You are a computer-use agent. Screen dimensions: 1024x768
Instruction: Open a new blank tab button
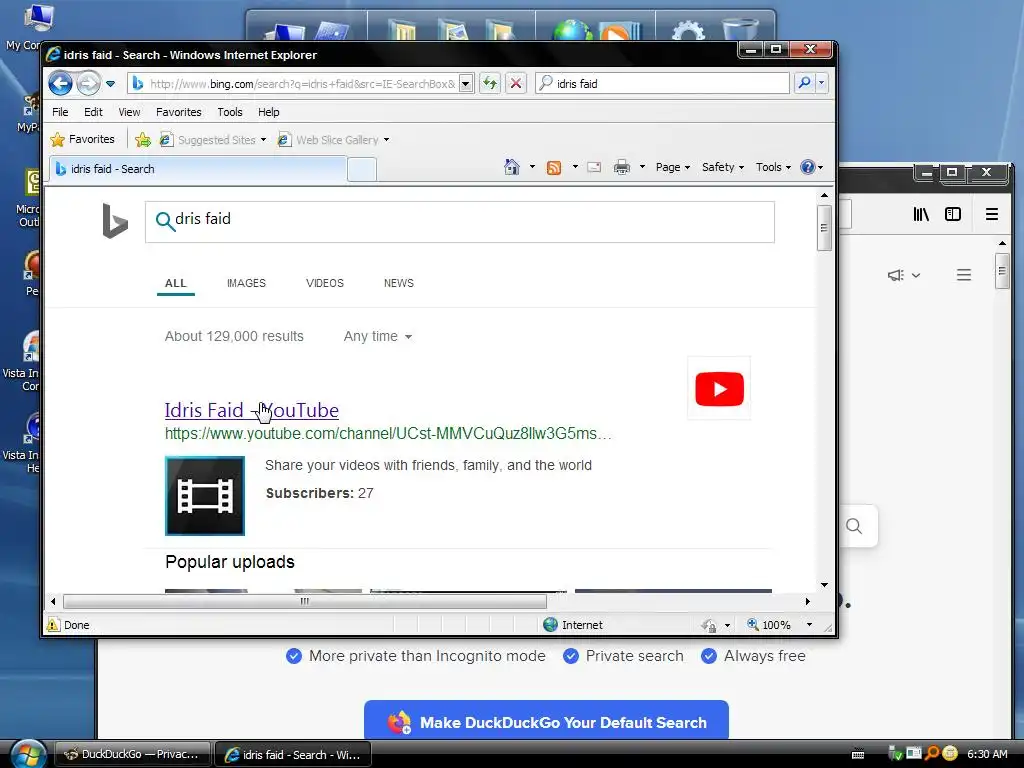(362, 169)
